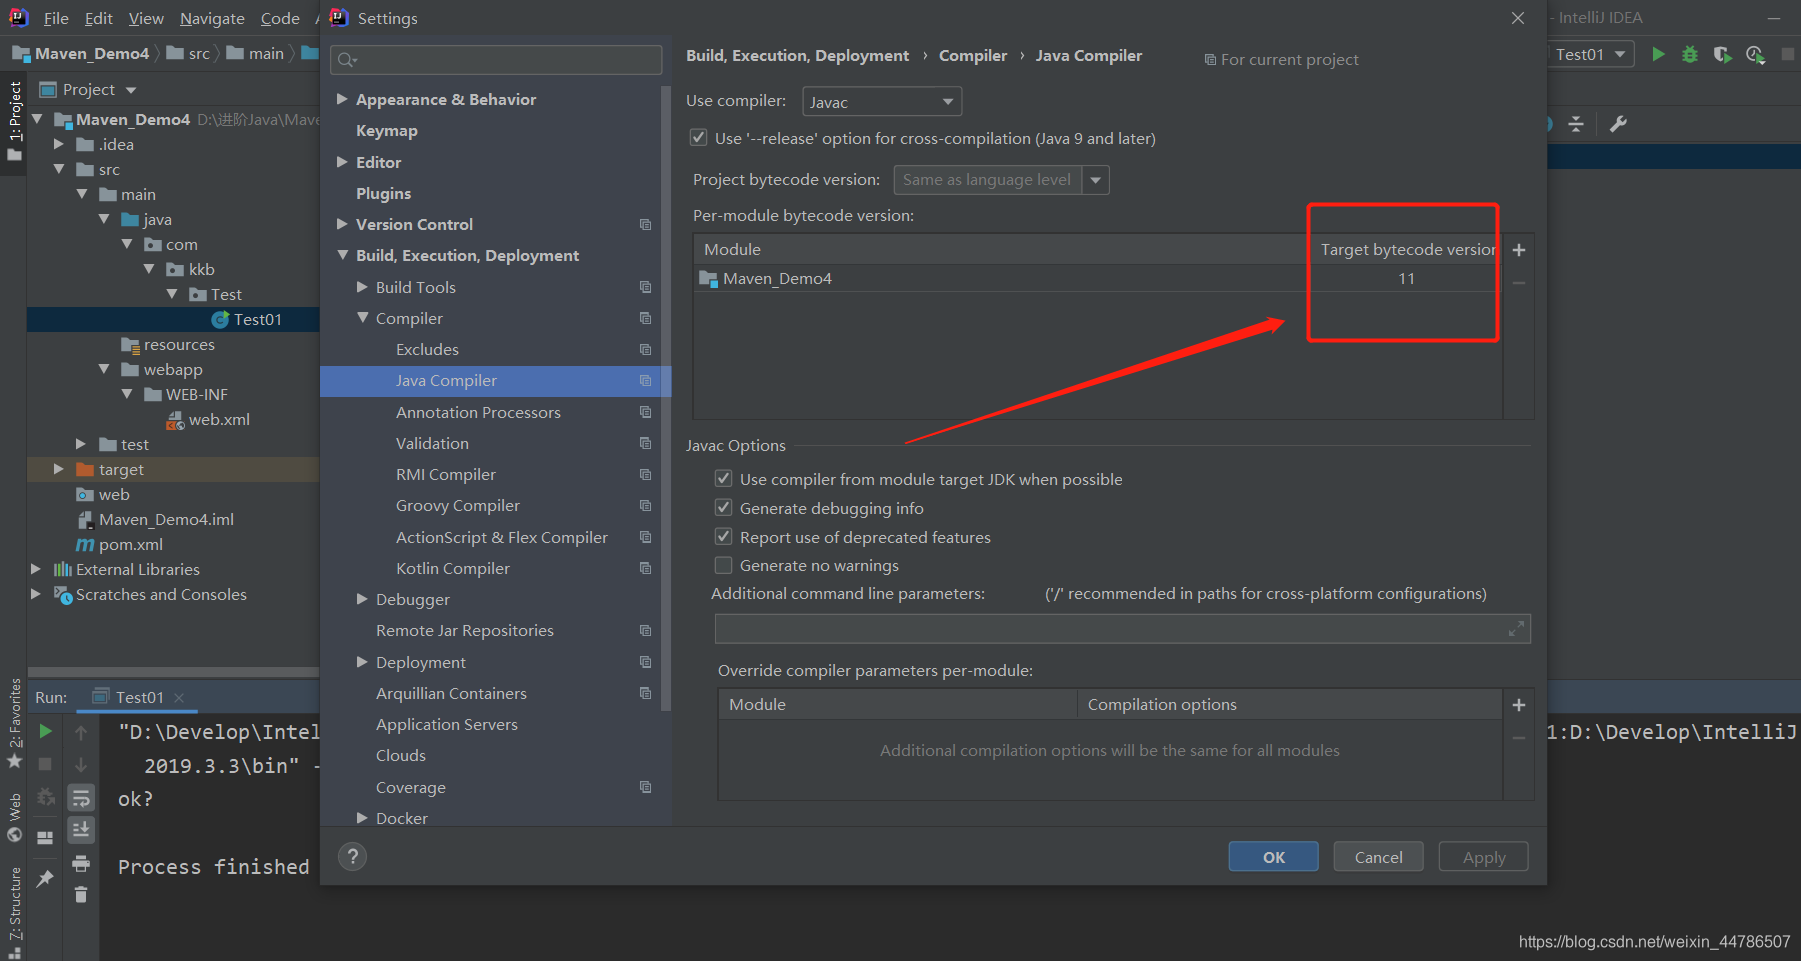Expand the target folder in project tree

point(59,469)
